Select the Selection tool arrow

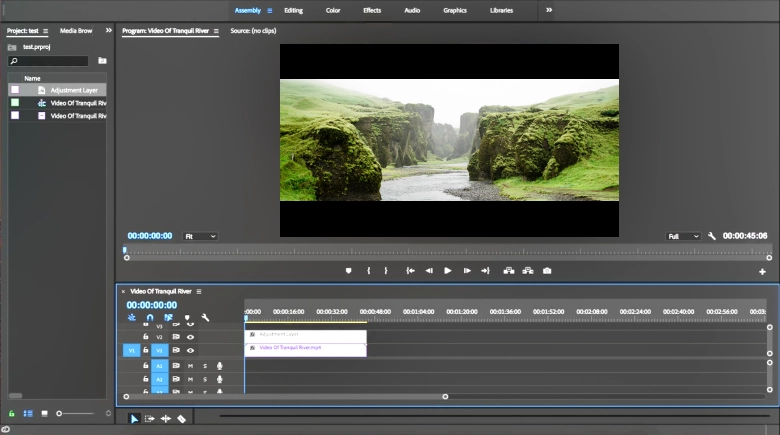pos(134,419)
